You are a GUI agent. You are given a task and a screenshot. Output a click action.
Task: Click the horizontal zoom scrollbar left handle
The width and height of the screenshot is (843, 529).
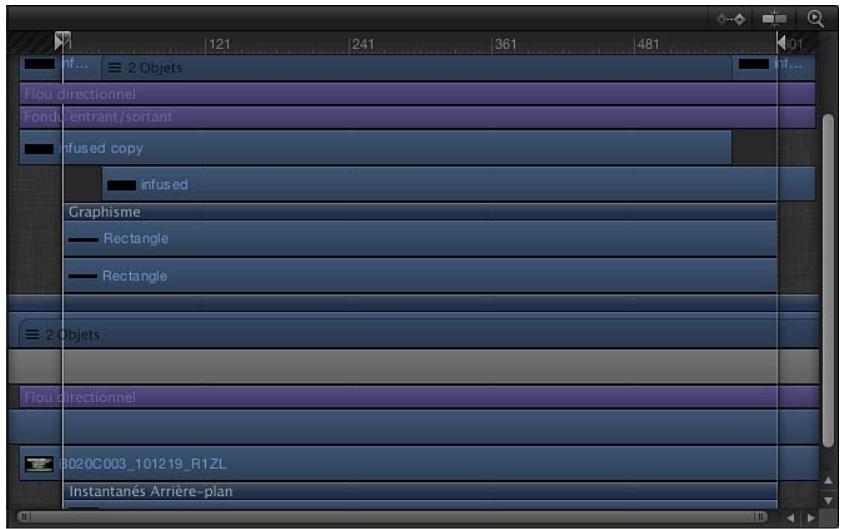coord(24,517)
